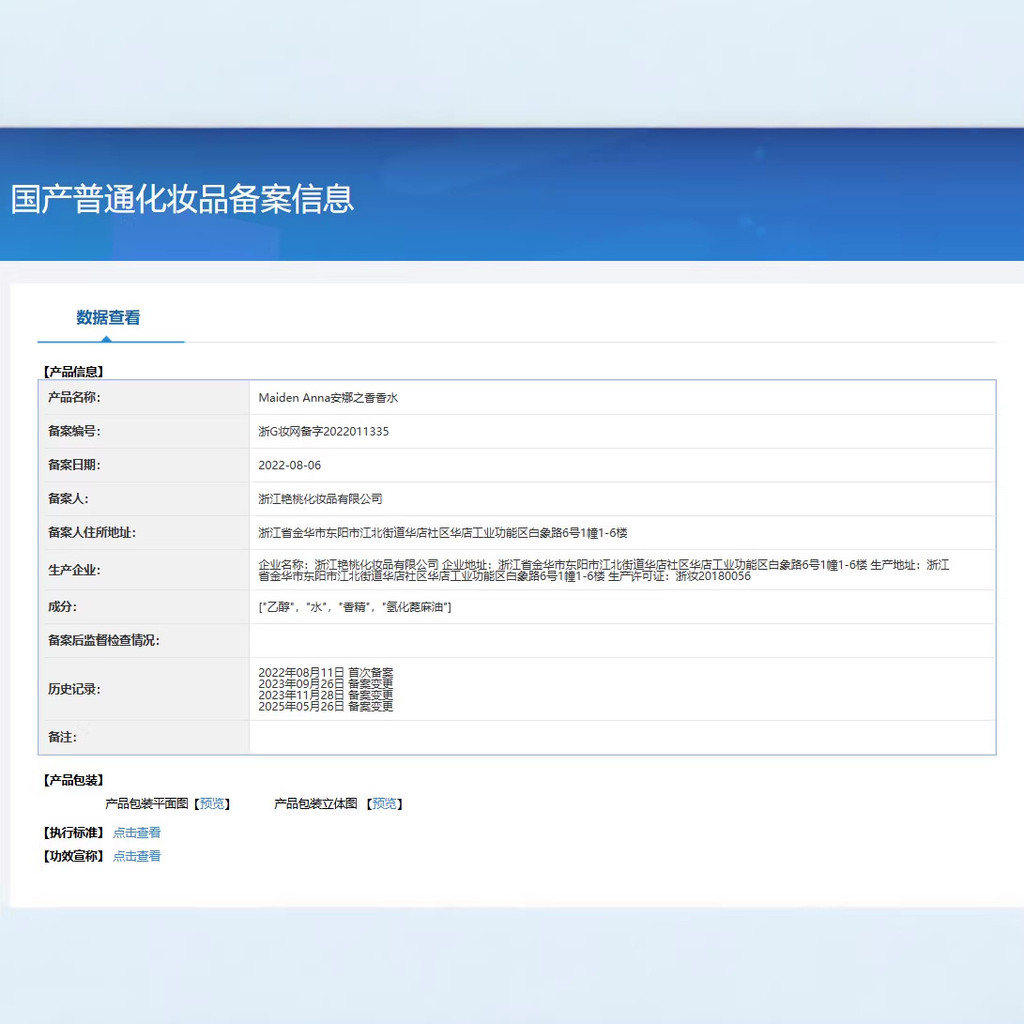
Task: Click history entry 2023年09月26日 备案变更
Action: [x=326, y=683]
